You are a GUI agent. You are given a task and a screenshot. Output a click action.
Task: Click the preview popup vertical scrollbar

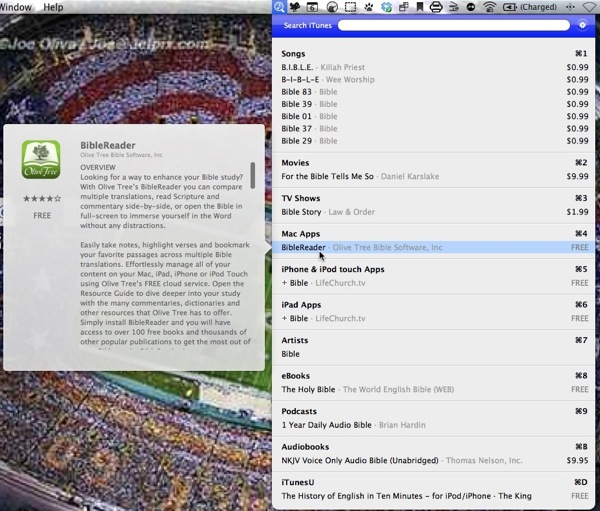coord(253,175)
